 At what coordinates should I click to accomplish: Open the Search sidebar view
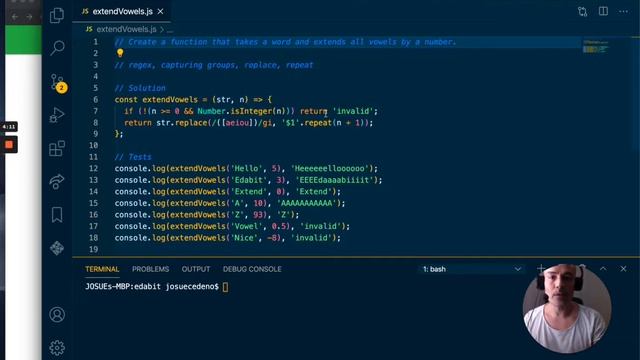[x=57, y=48]
